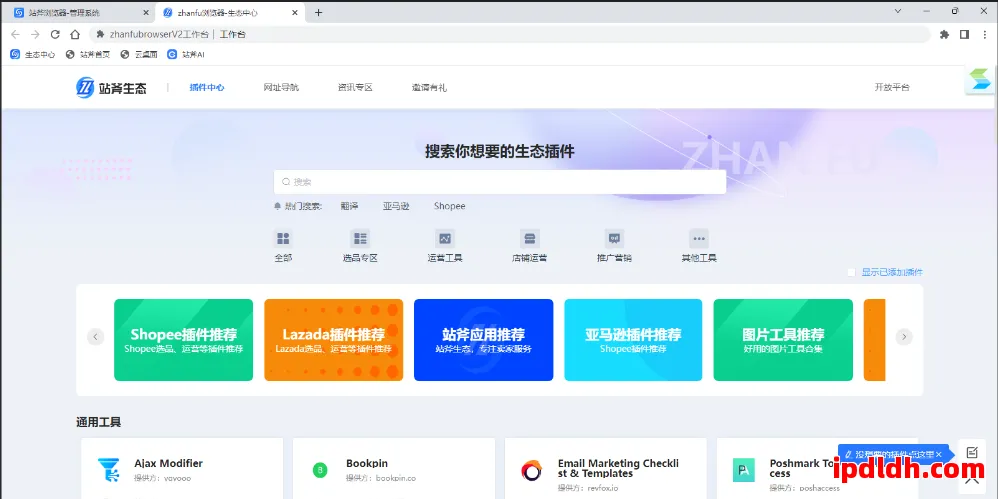Image resolution: width=998 pixels, height=499 pixels.
Task: Click the green-blue floating widget icon at top right
Action: tap(980, 80)
